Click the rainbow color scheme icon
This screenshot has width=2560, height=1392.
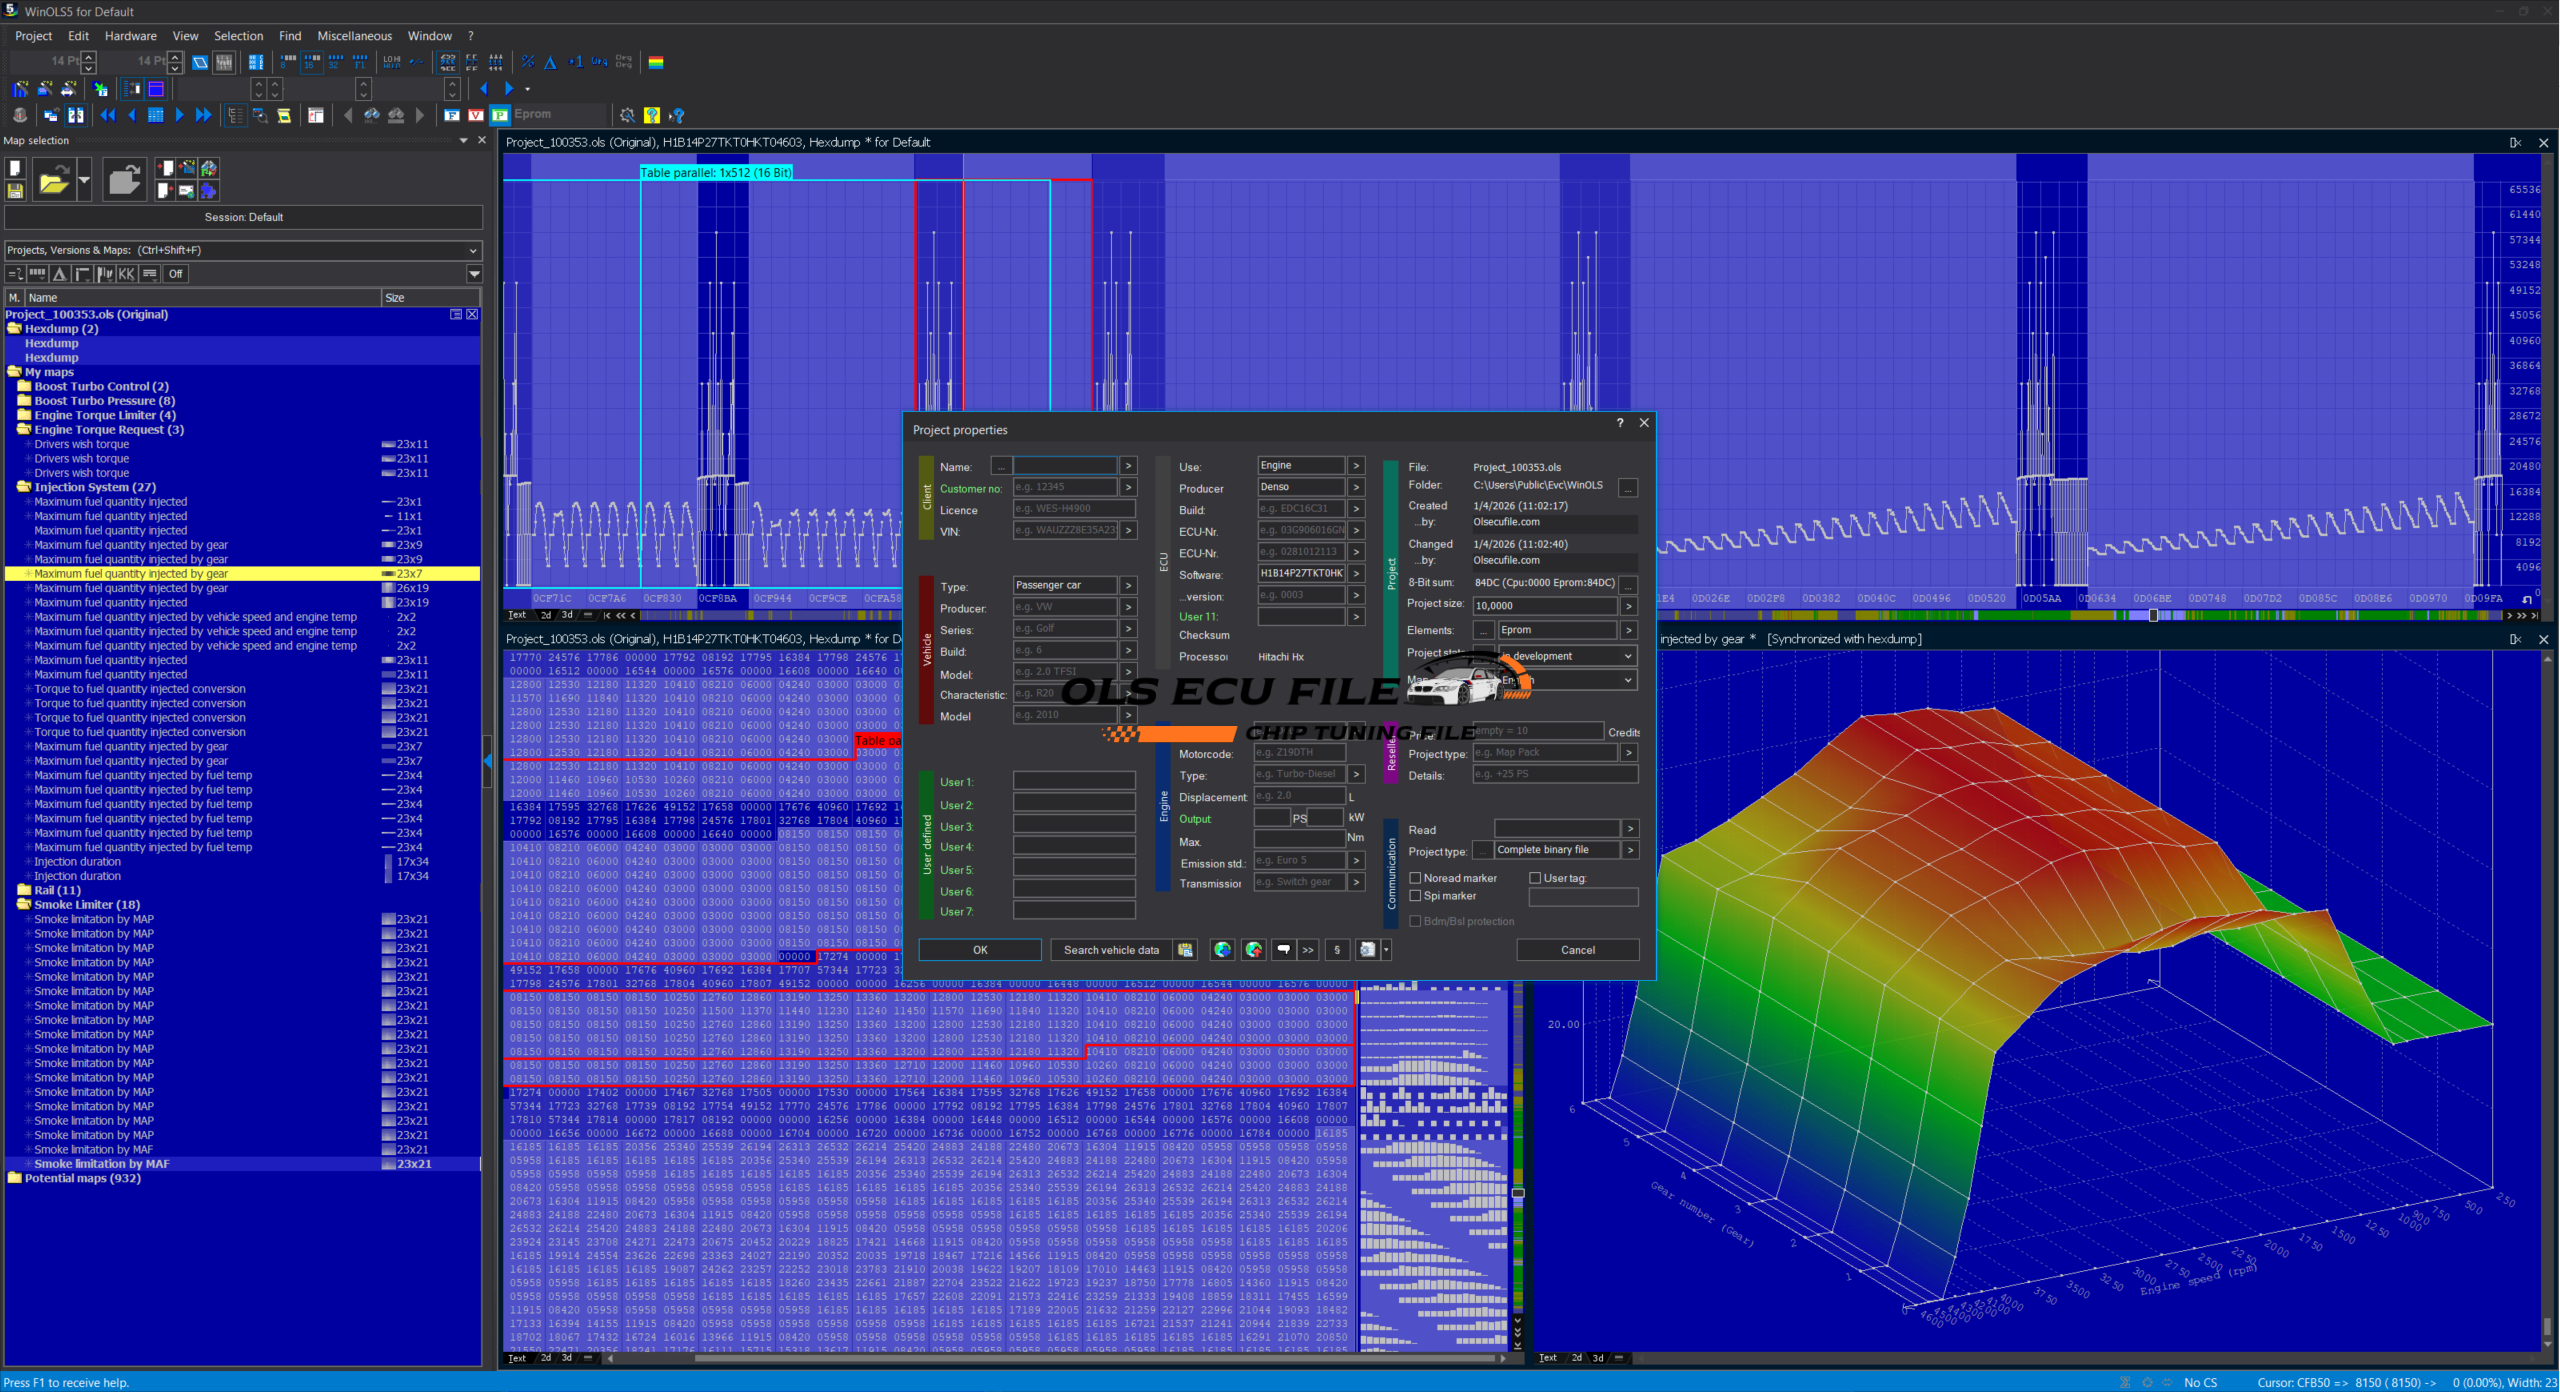(x=656, y=62)
